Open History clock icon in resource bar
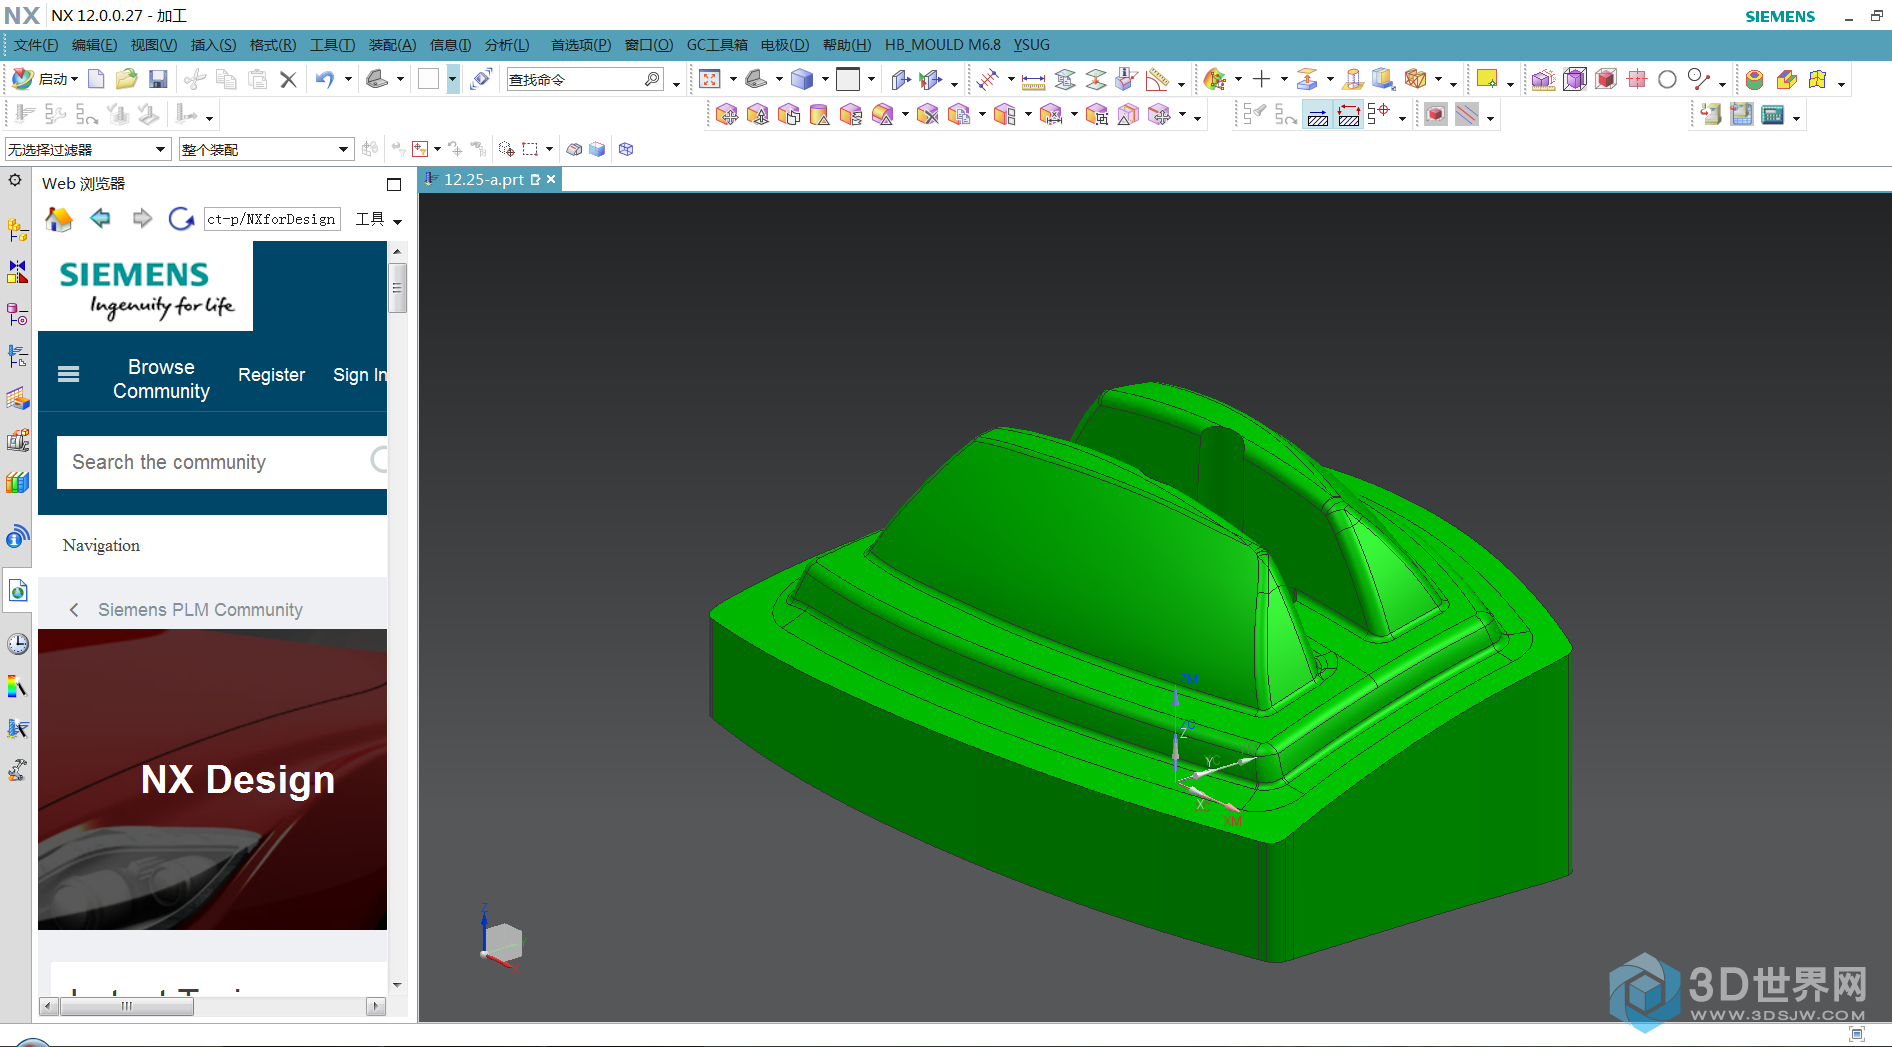Screen dimensions: 1892x1047 click(x=17, y=644)
